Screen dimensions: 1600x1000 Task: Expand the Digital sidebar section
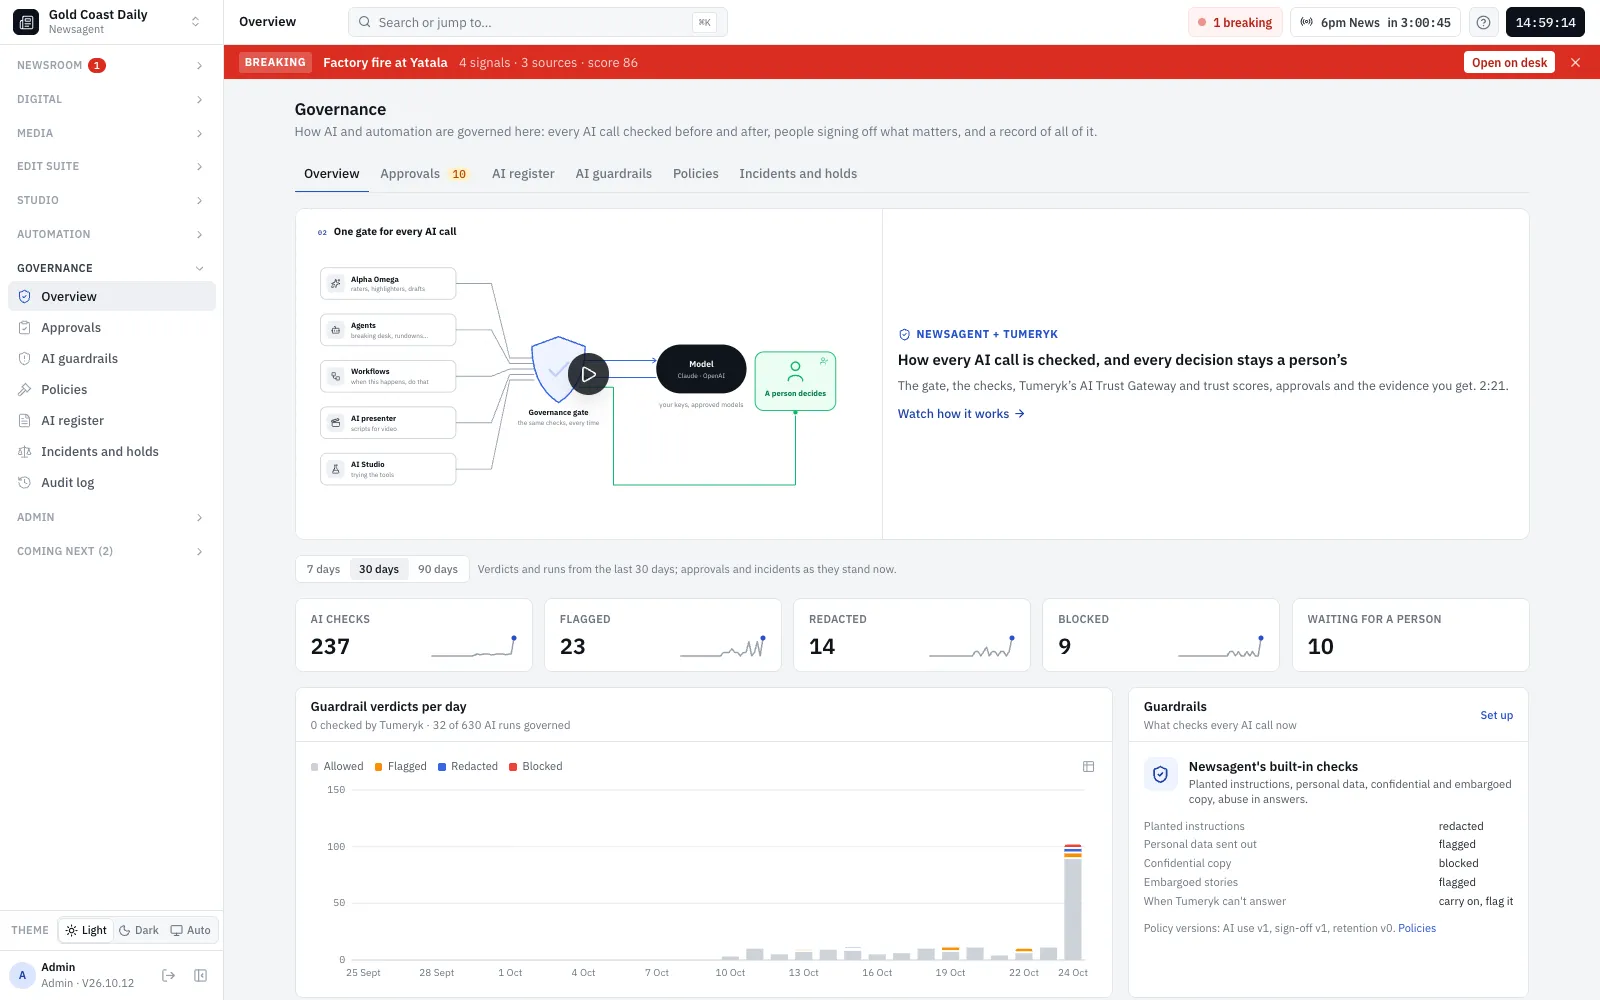[x=111, y=99]
